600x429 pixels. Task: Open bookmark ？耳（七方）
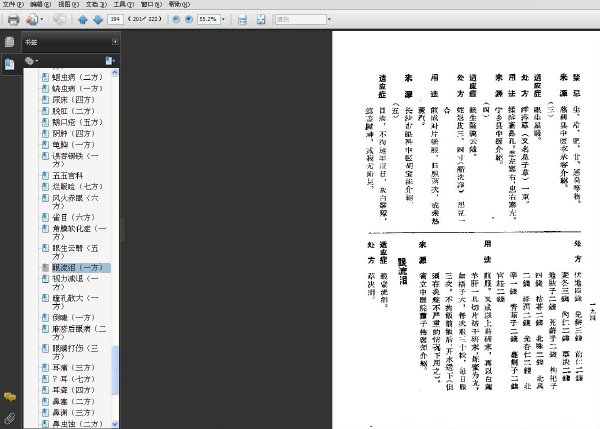(73, 379)
